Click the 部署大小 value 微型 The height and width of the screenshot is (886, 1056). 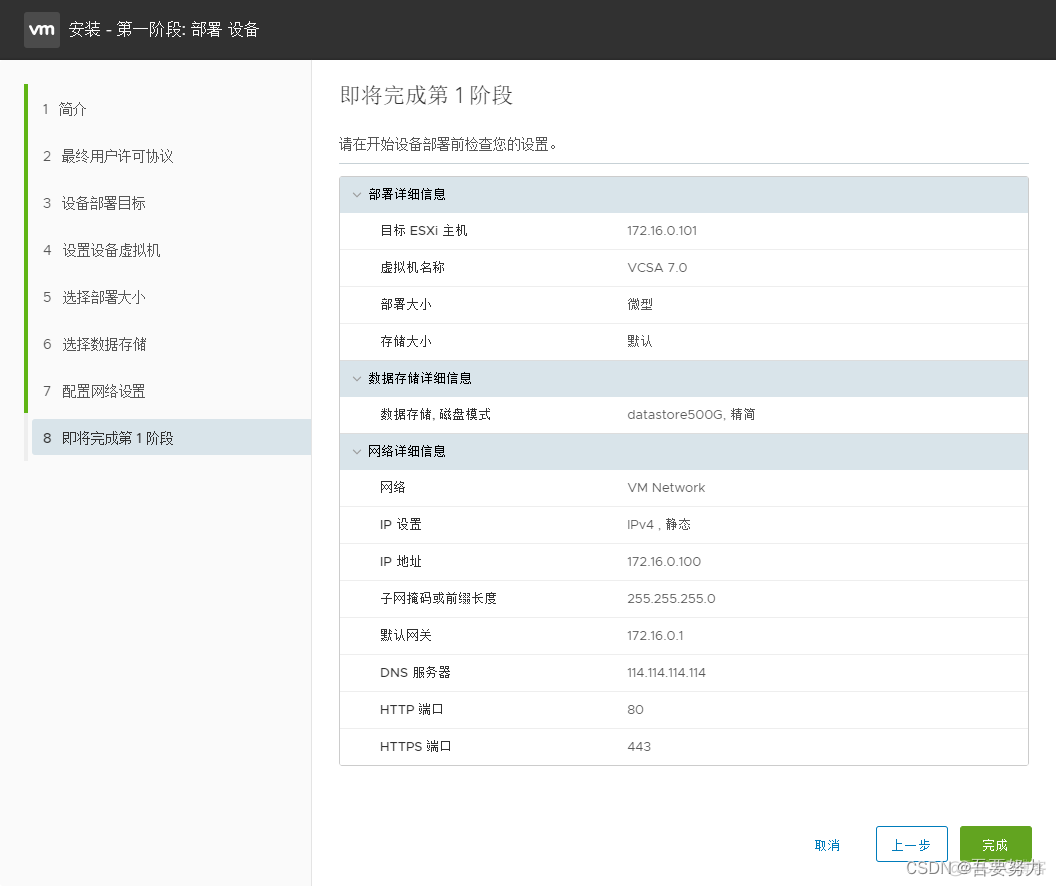pos(640,304)
